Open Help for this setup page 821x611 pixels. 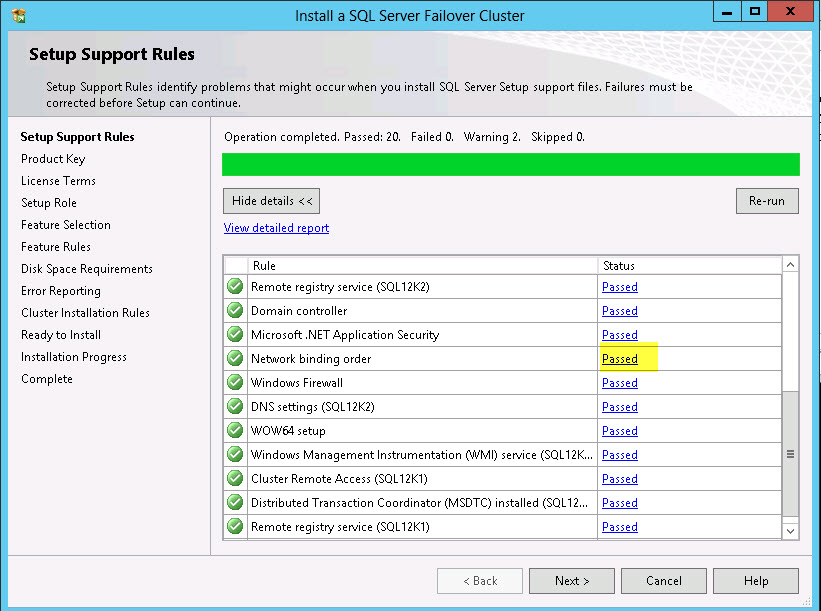point(756,581)
